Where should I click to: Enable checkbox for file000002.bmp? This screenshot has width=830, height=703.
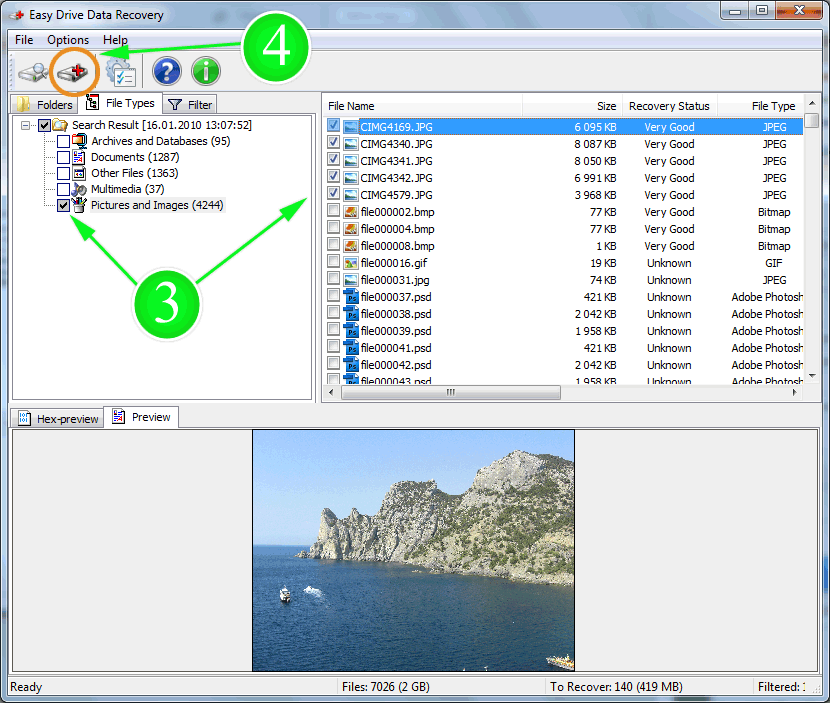pyautogui.click(x=334, y=212)
